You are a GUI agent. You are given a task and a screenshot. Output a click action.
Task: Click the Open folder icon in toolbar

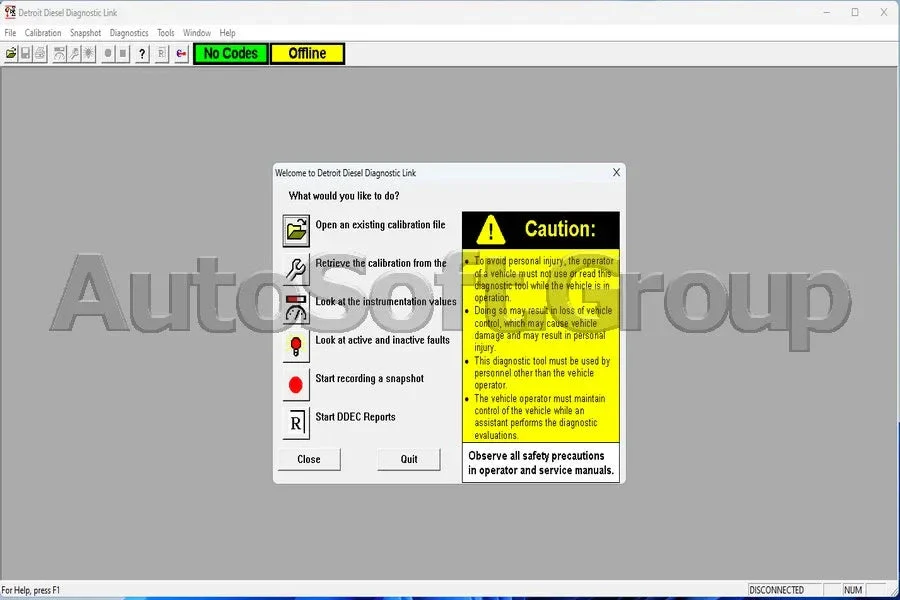[11, 54]
